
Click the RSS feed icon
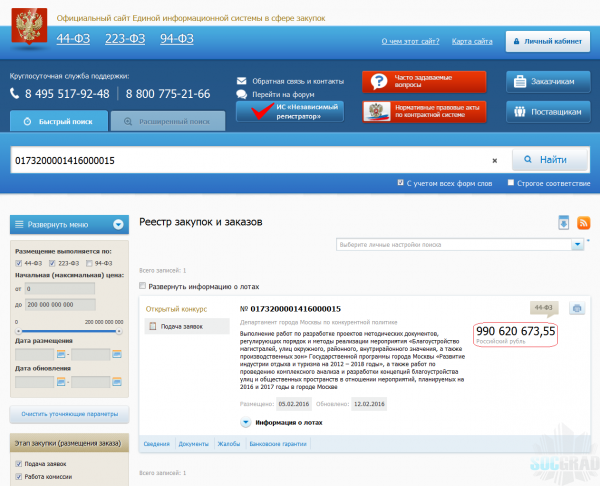pos(583,222)
